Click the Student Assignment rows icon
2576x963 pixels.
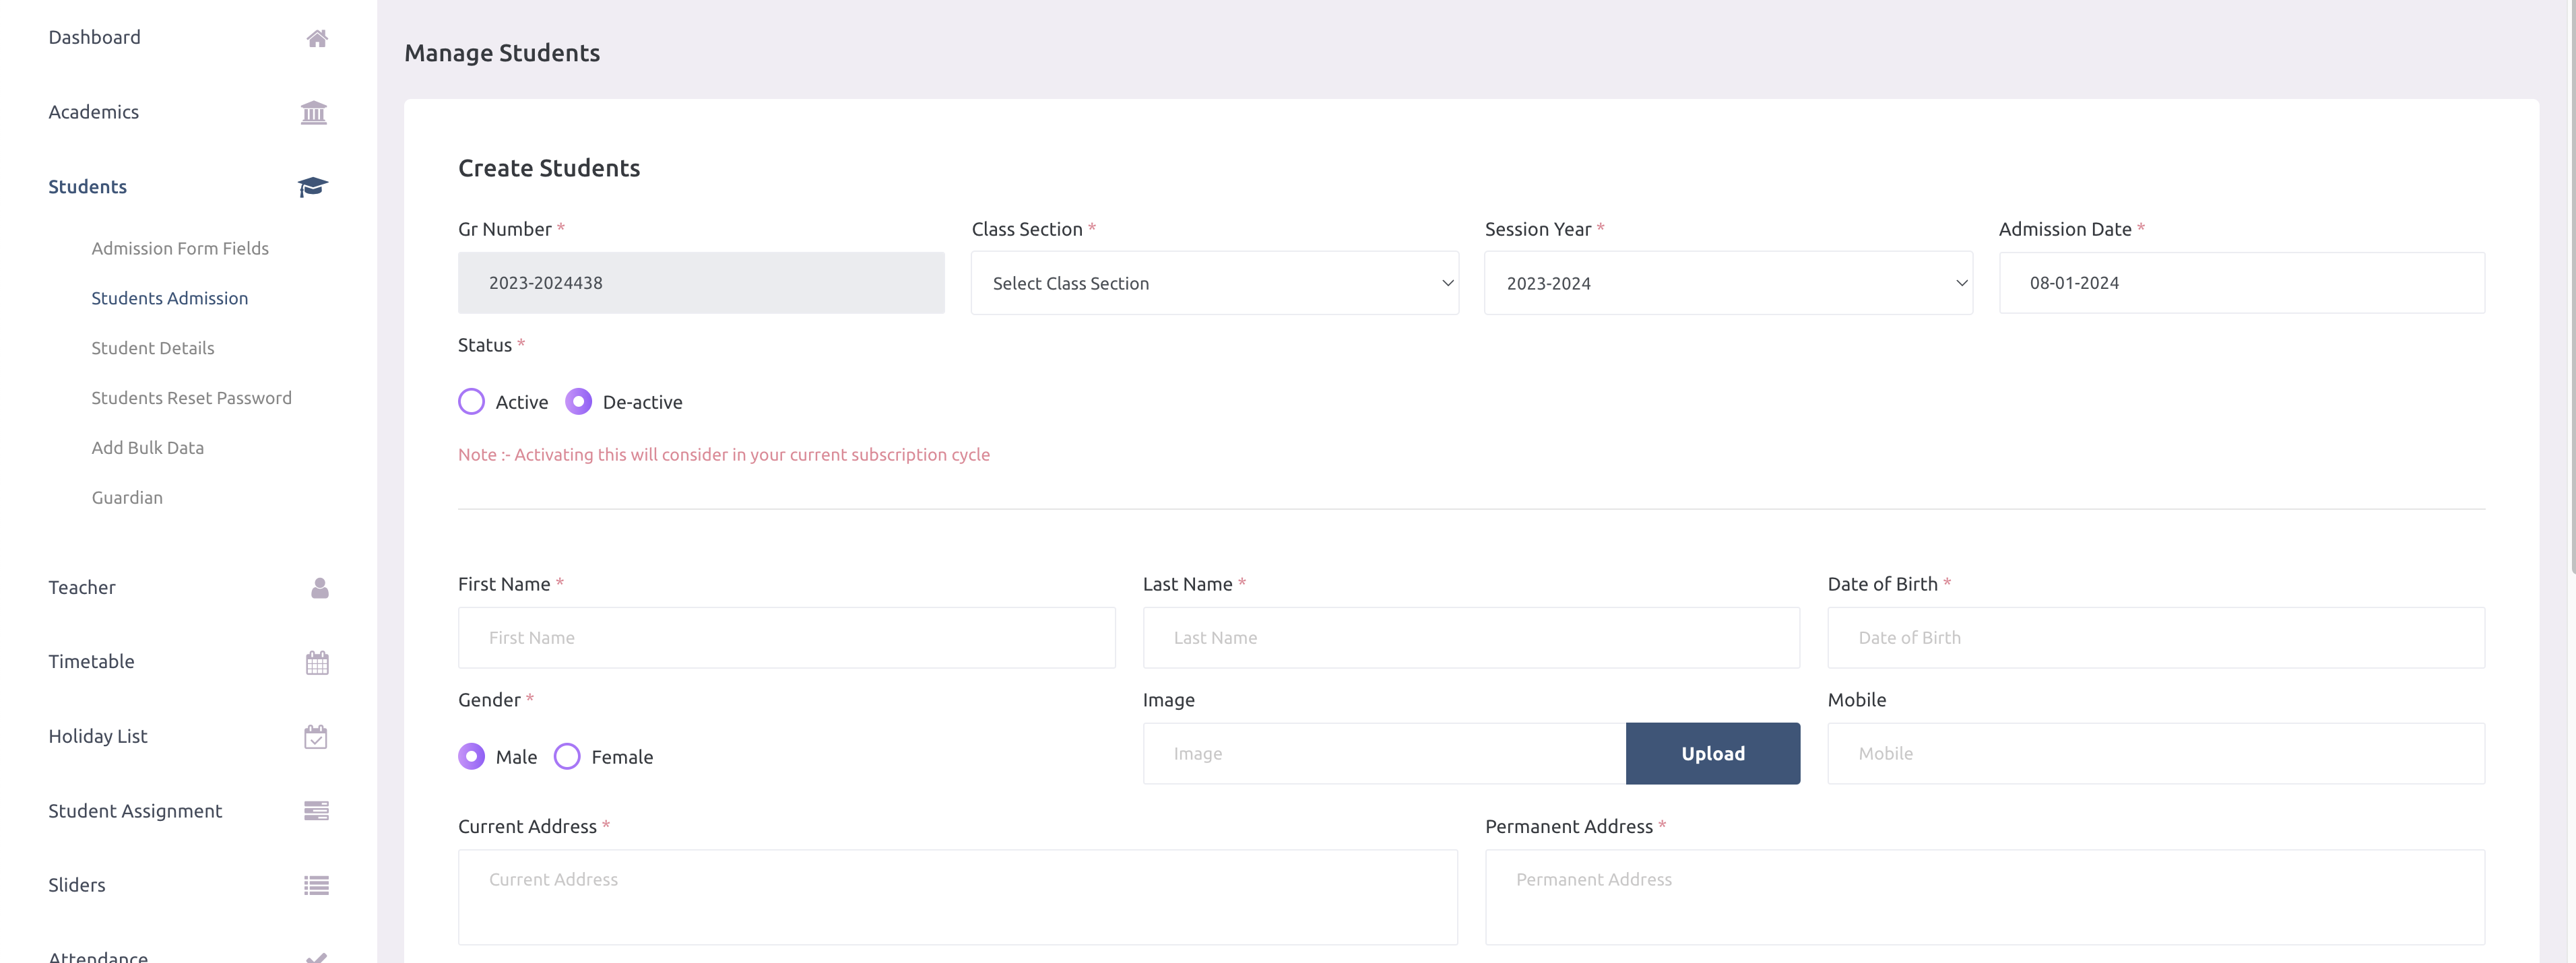[316, 811]
